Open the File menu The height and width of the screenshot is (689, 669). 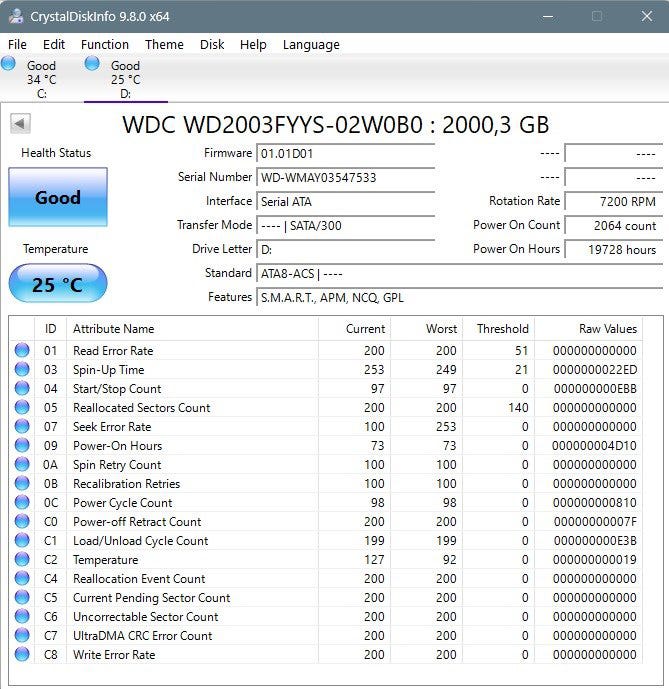click(18, 44)
